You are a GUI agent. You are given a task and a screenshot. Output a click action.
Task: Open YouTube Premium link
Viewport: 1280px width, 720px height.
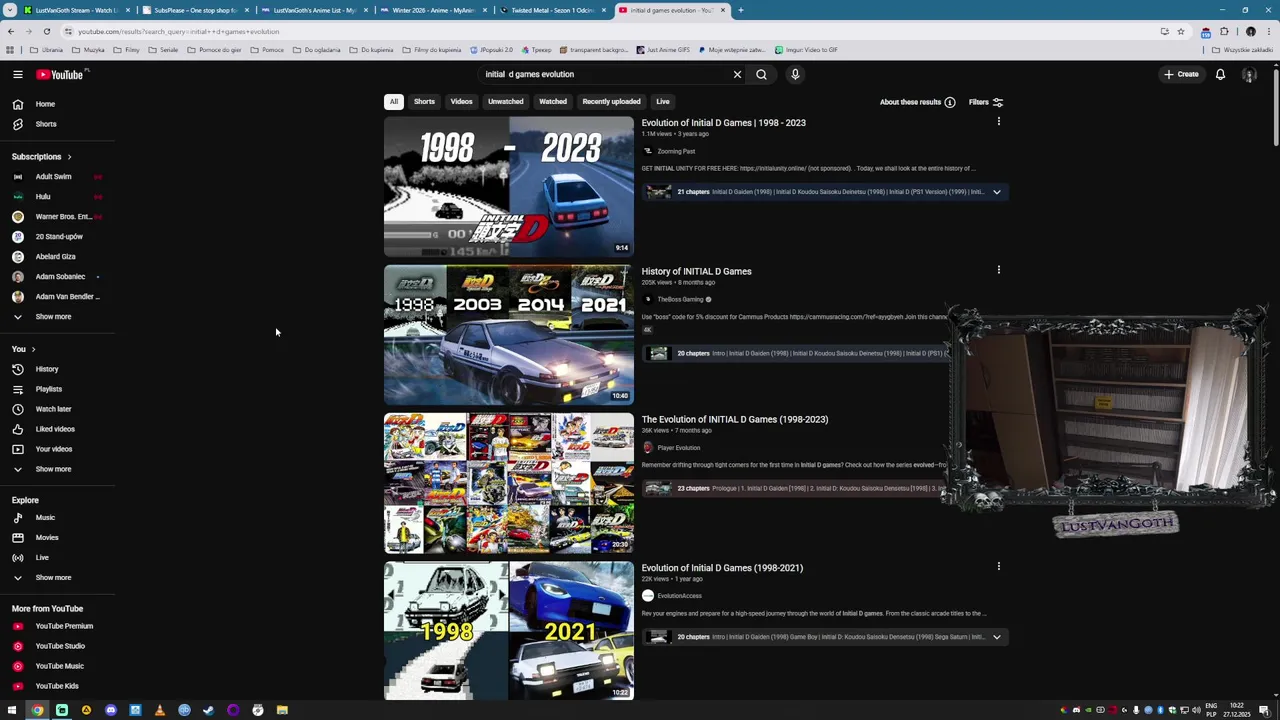64,626
